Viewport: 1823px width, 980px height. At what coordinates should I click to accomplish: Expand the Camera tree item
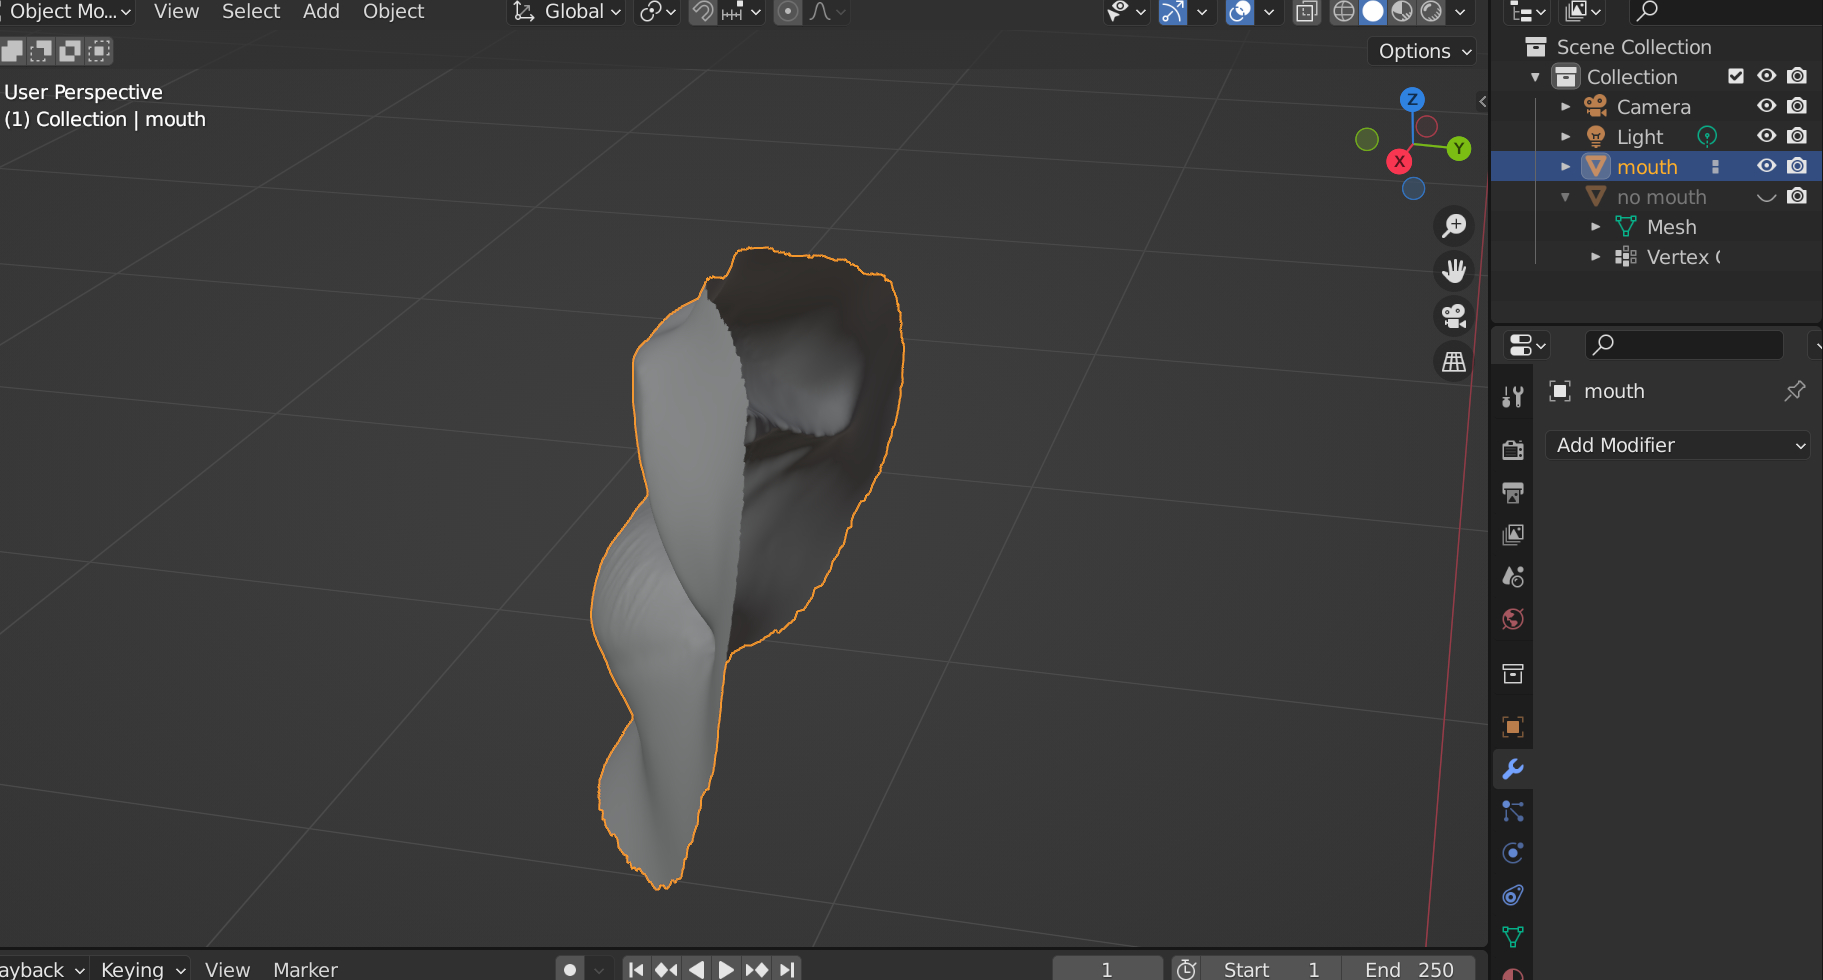(1566, 106)
